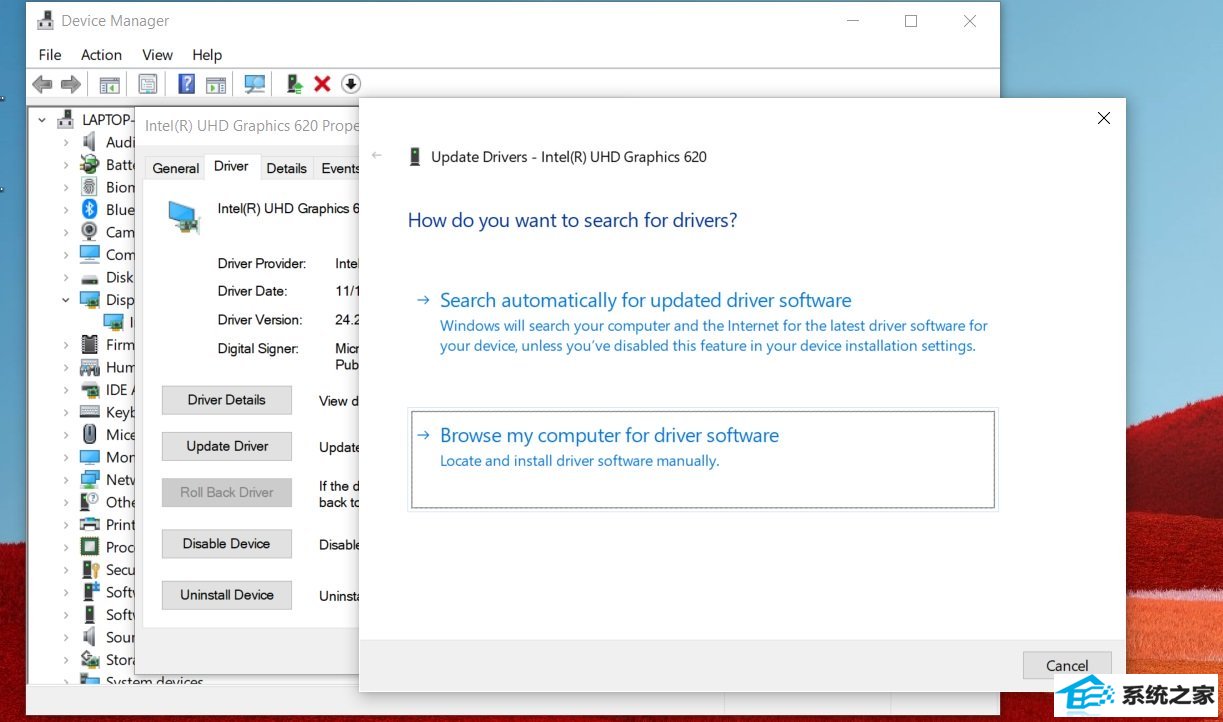Toggle the action pane toolbar icon
The image size is (1223, 722).
click(x=216, y=85)
